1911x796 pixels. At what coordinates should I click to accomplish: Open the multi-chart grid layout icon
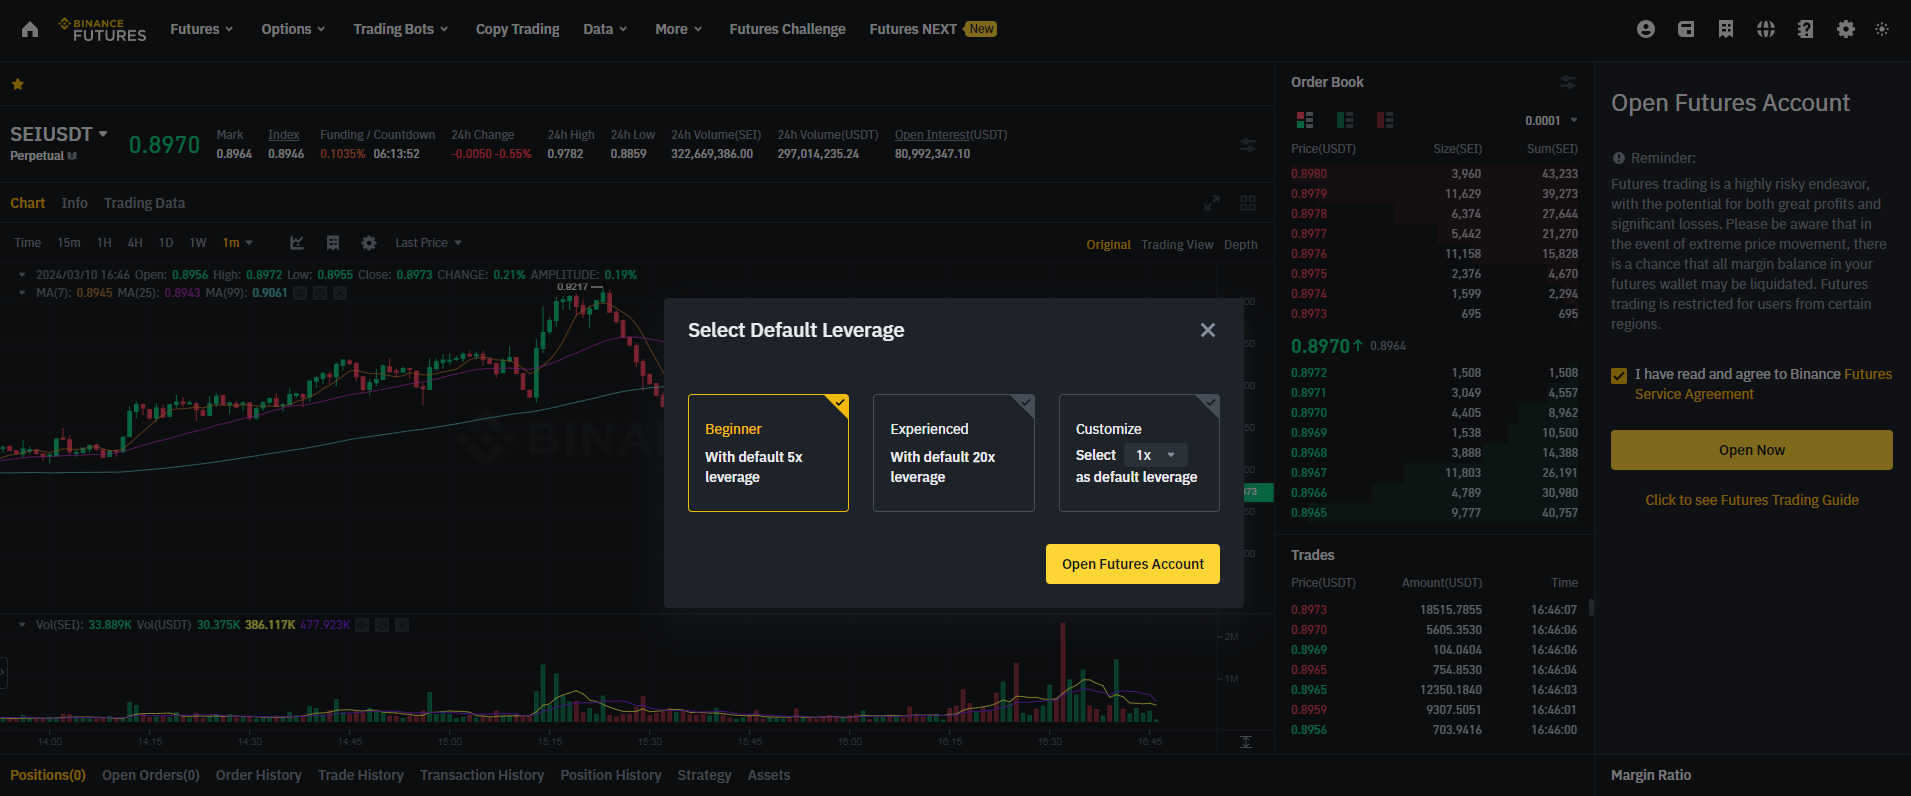click(x=1248, y=203)
